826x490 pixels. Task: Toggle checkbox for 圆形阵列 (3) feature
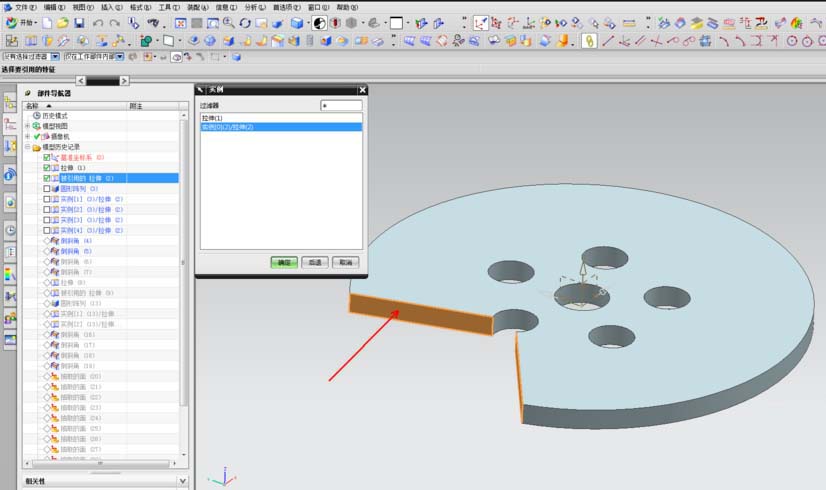pyautogui.click(x=47, y=188)
